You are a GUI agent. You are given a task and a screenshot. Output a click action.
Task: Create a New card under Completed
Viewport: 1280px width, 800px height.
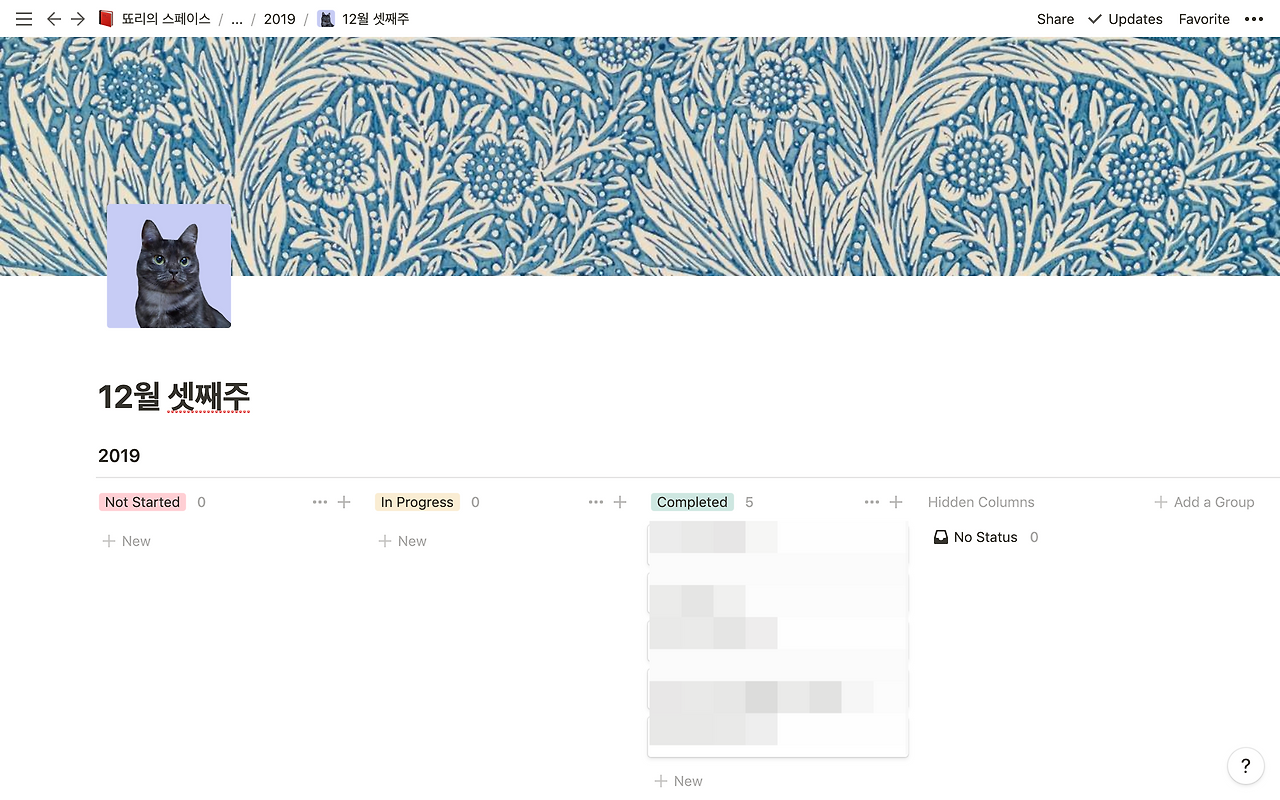tap(678, 781)
